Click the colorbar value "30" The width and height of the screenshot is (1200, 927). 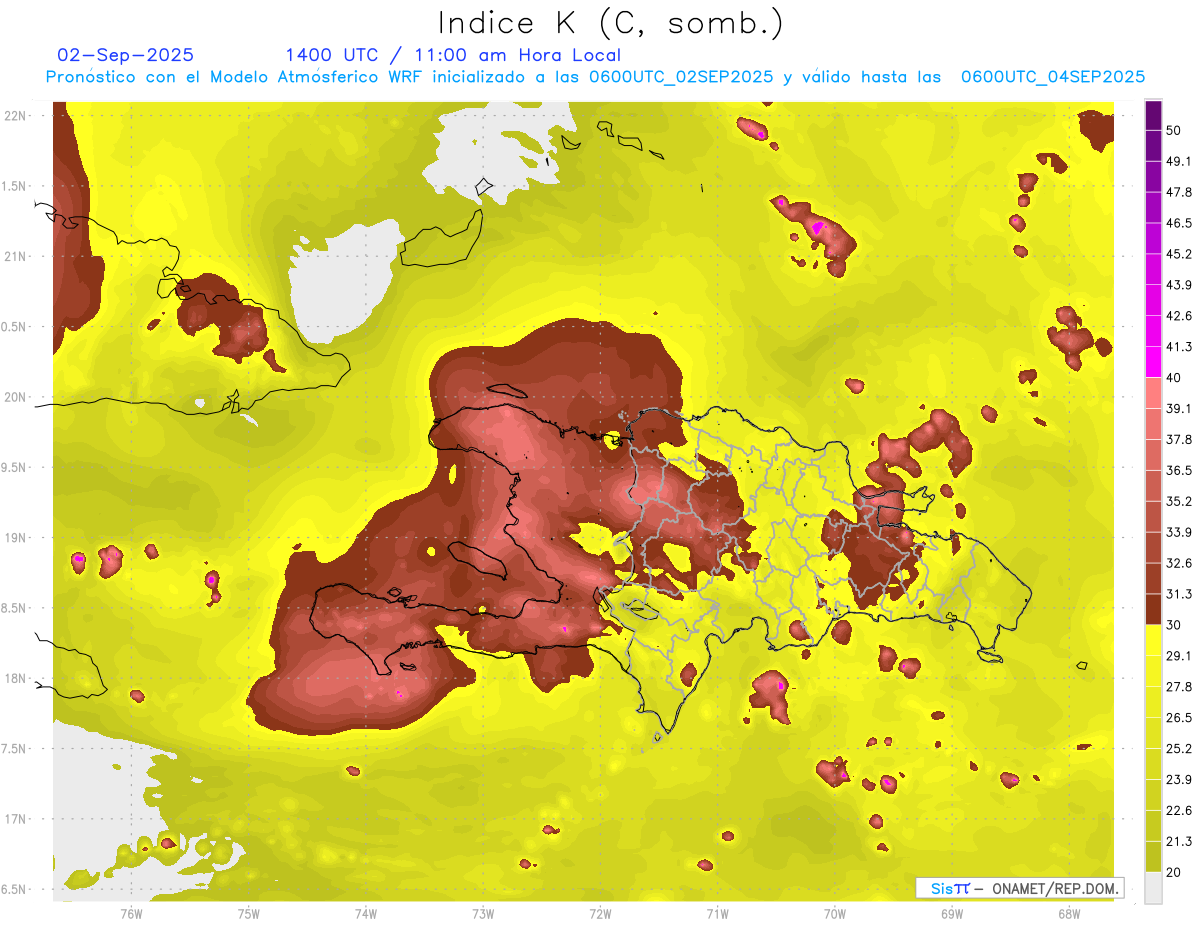tap(1174, 625)
